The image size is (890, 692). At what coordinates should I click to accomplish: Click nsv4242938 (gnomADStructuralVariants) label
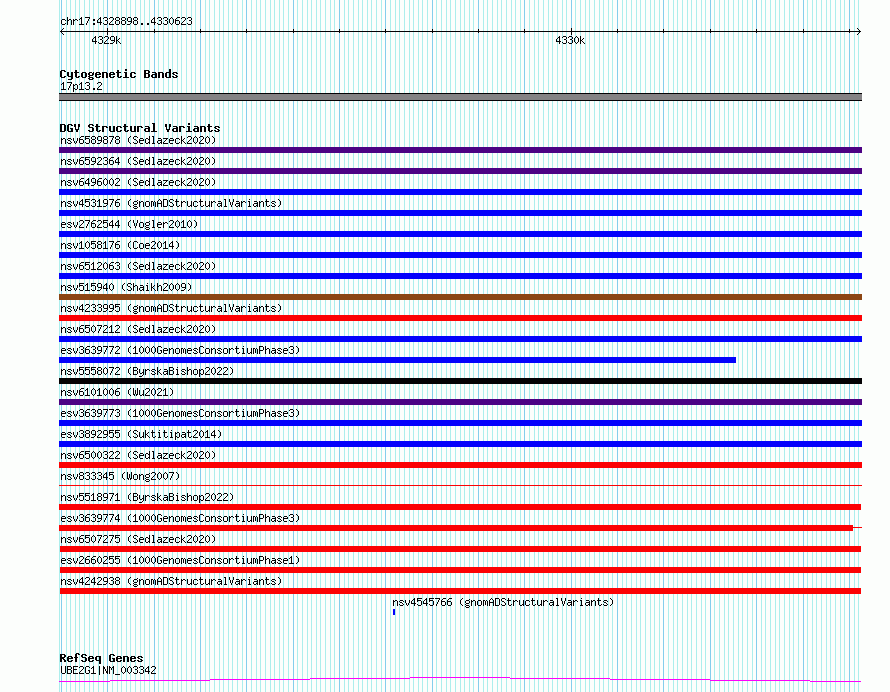click(171, 581)
